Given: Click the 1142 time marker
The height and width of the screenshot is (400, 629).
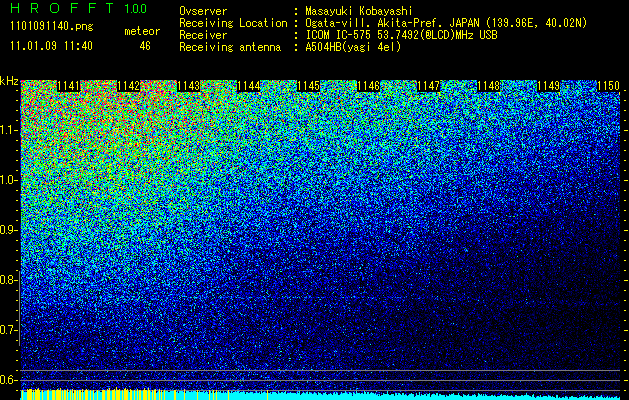Looking at the screenshot, I should click(x=128, y=86).
